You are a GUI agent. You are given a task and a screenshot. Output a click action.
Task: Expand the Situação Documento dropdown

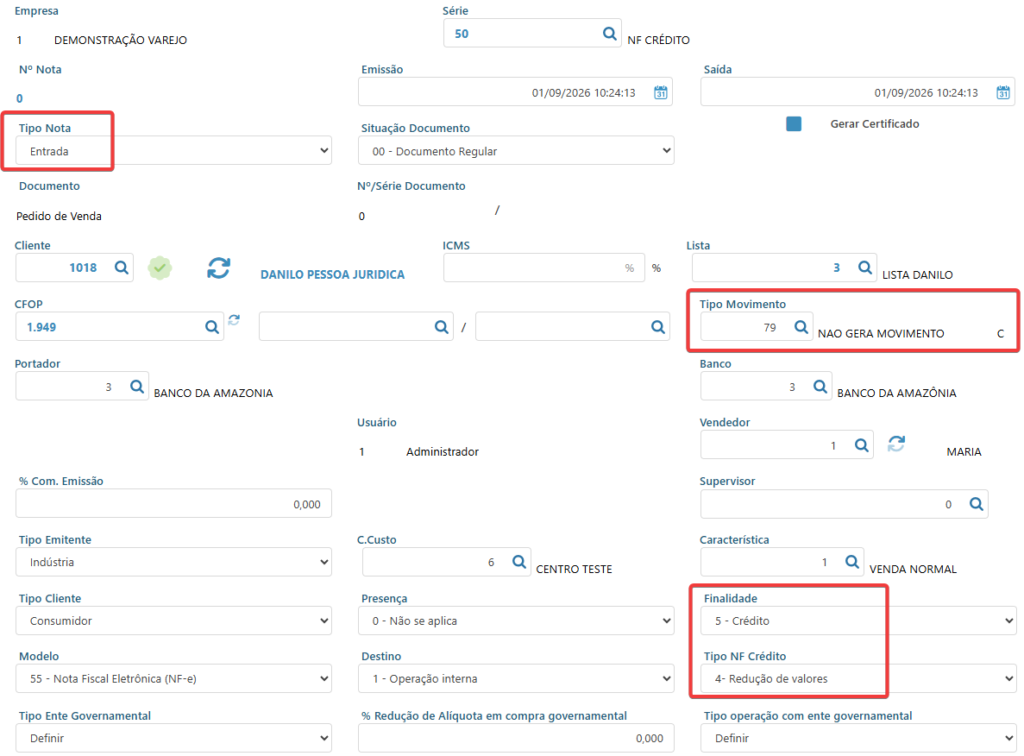pyautogui.click(x=516, y=151)
